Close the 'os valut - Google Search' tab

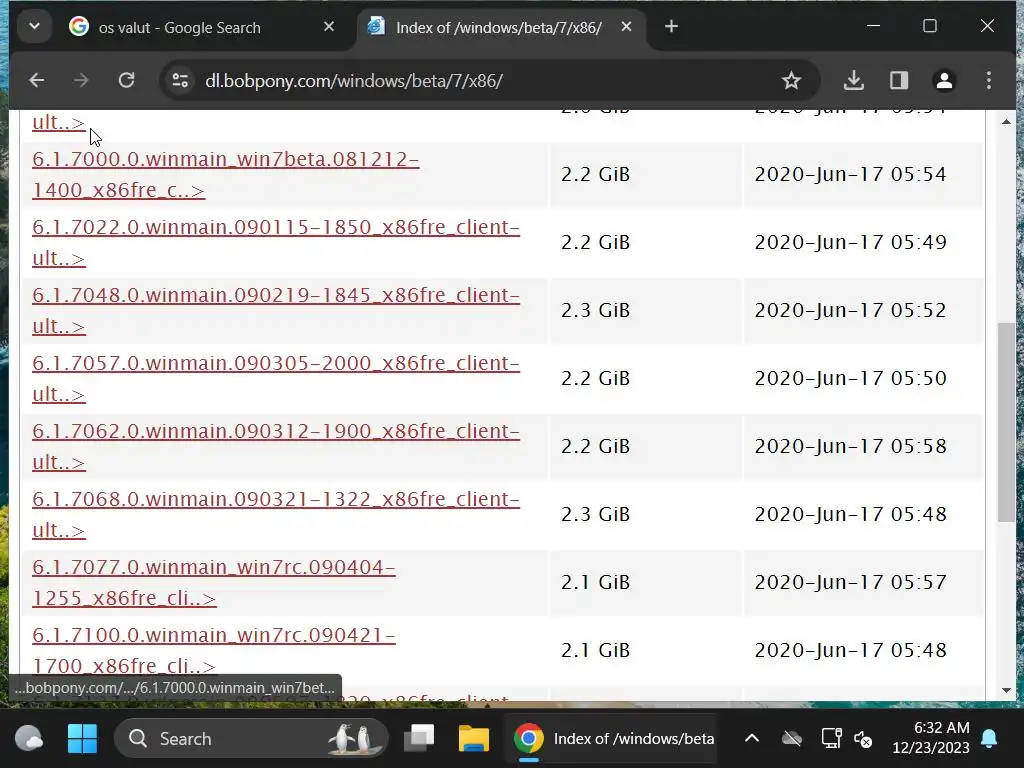[x=329, y=27]
